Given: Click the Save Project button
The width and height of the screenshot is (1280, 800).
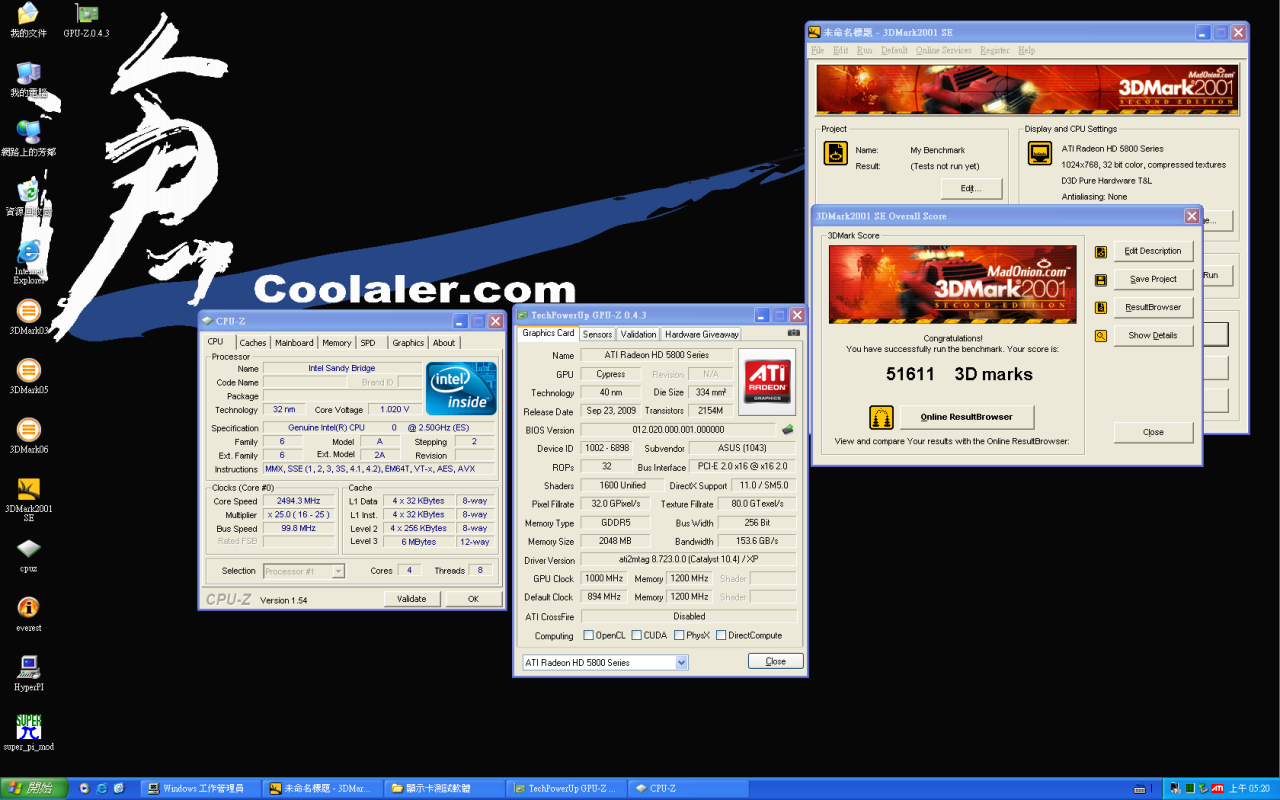Looking at the screenshot, I should pos(1153,279).
